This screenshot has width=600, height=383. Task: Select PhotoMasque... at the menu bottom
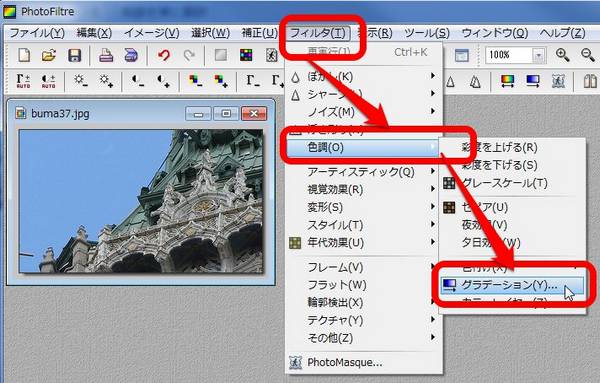click(x=364, y=362)
